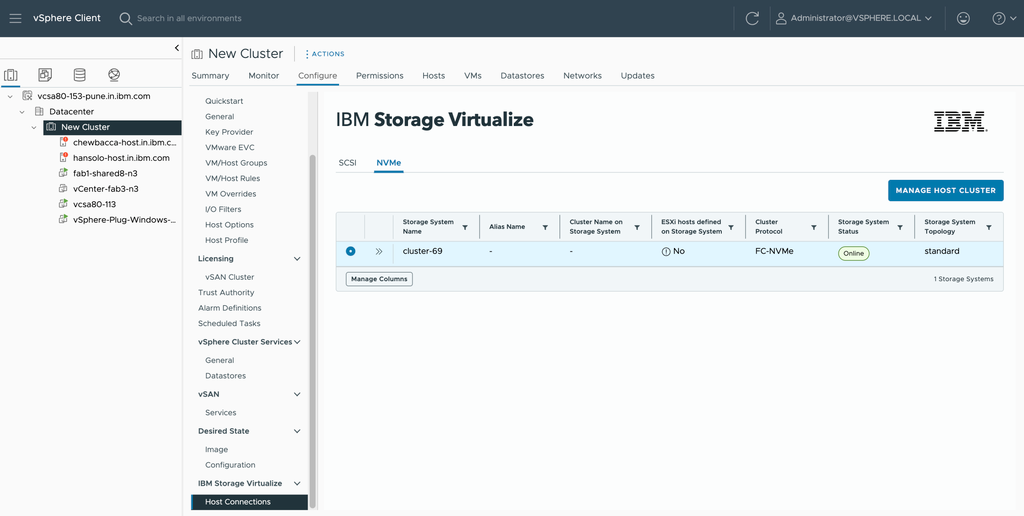Screen dimensions: 1024x516
Task: Switch to Hosts and Clusters inventory icon
Action: click(10, 74)
